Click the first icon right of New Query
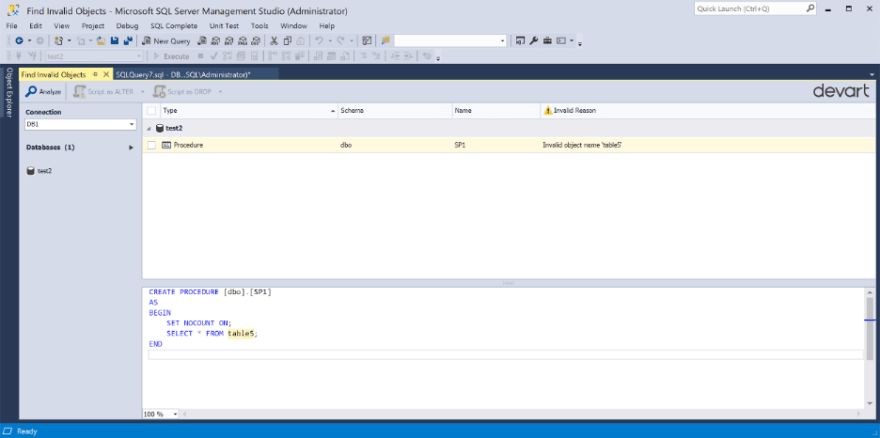Screen dimensions: 880x438 202,41
